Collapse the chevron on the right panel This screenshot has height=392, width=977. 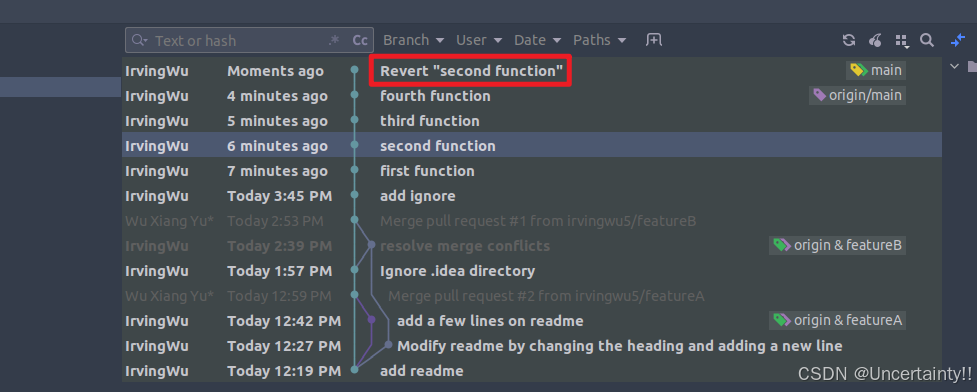pos(955,66)
